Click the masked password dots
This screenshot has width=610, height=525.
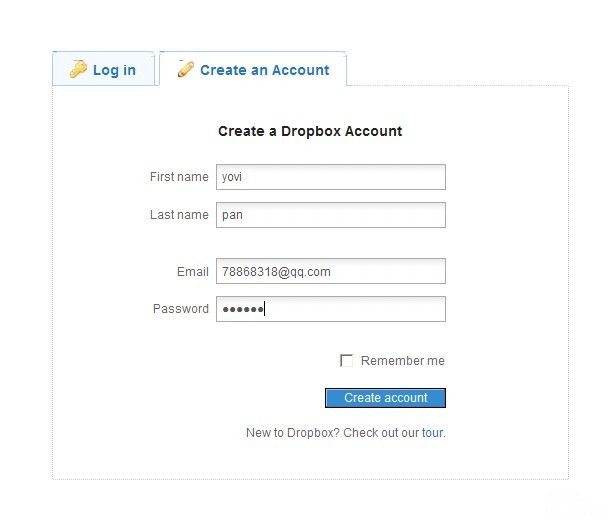(x=243, y=310)
